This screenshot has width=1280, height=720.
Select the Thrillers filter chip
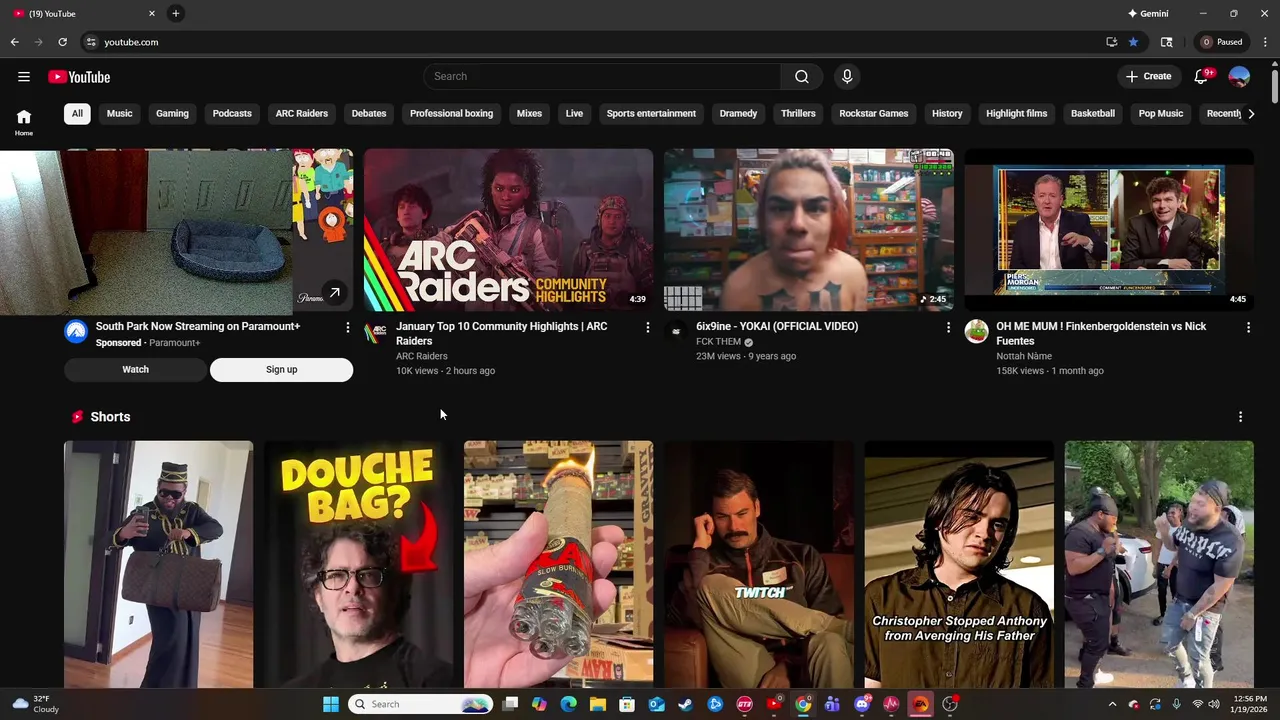coord(798,113)
